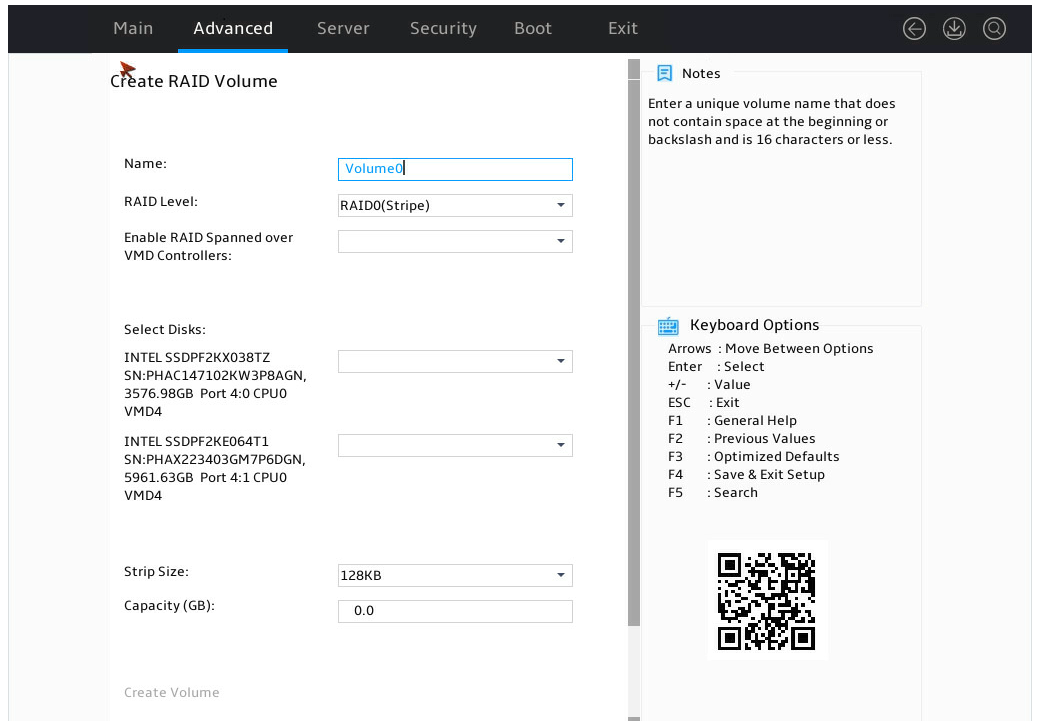Switch to the Main tab

(x=133, y=28)
